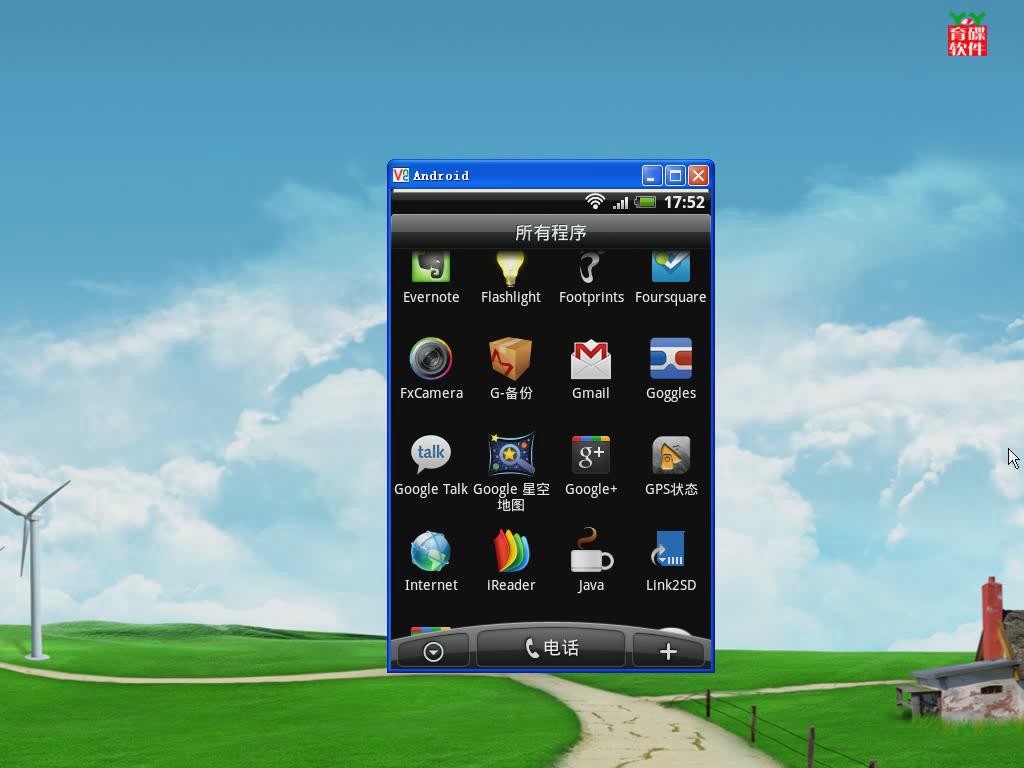Open the iReader app
Viewport: 1024px width, 768px height.
click(511, 561)
